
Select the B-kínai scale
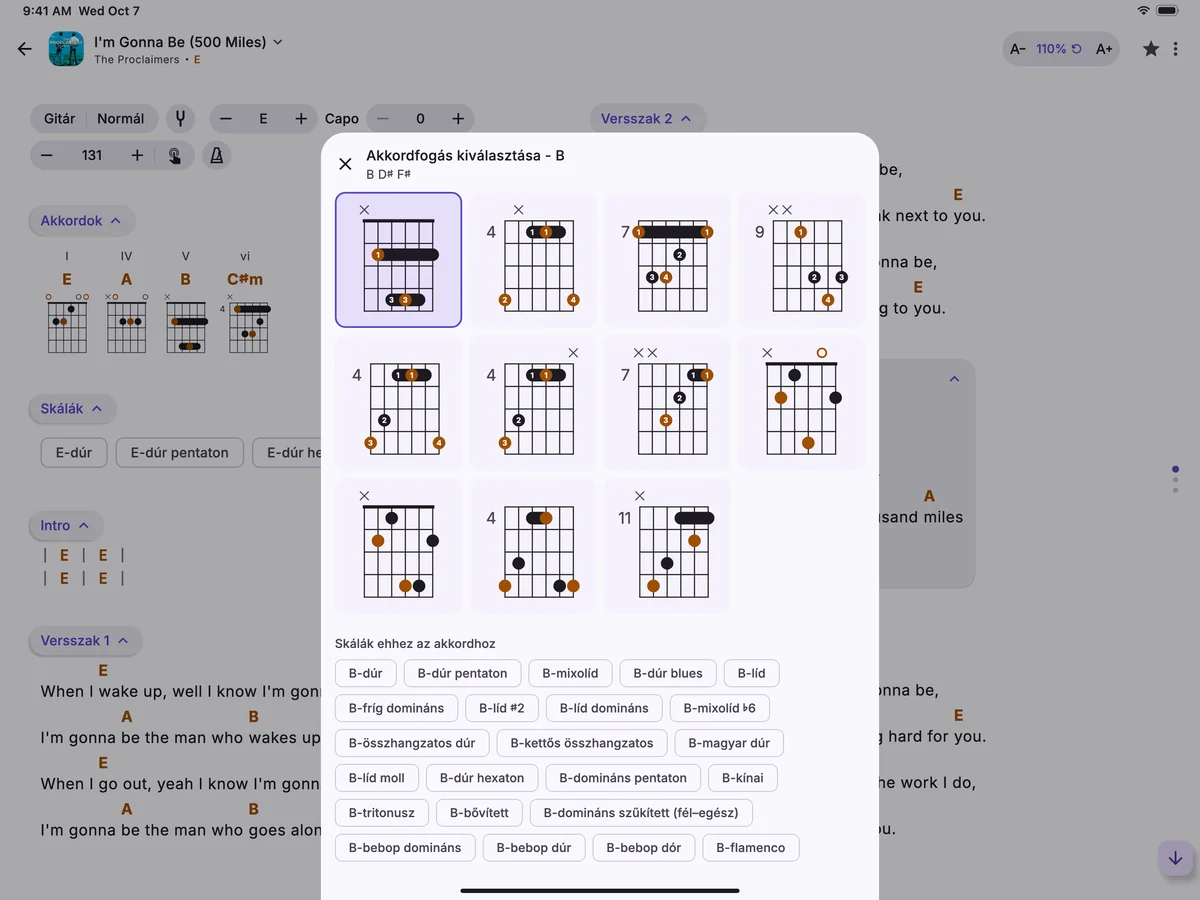point(743,778)
